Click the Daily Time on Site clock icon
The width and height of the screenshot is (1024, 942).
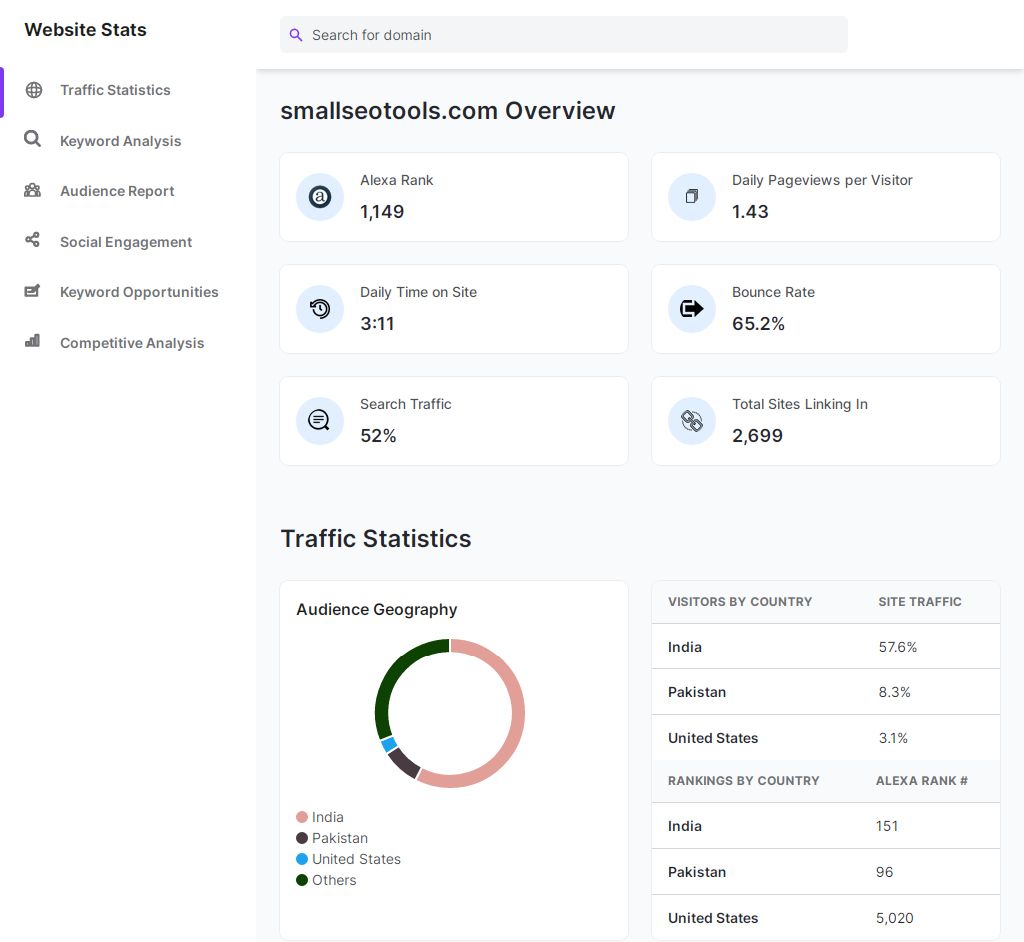pyautogui.click(x=320, y=309)
